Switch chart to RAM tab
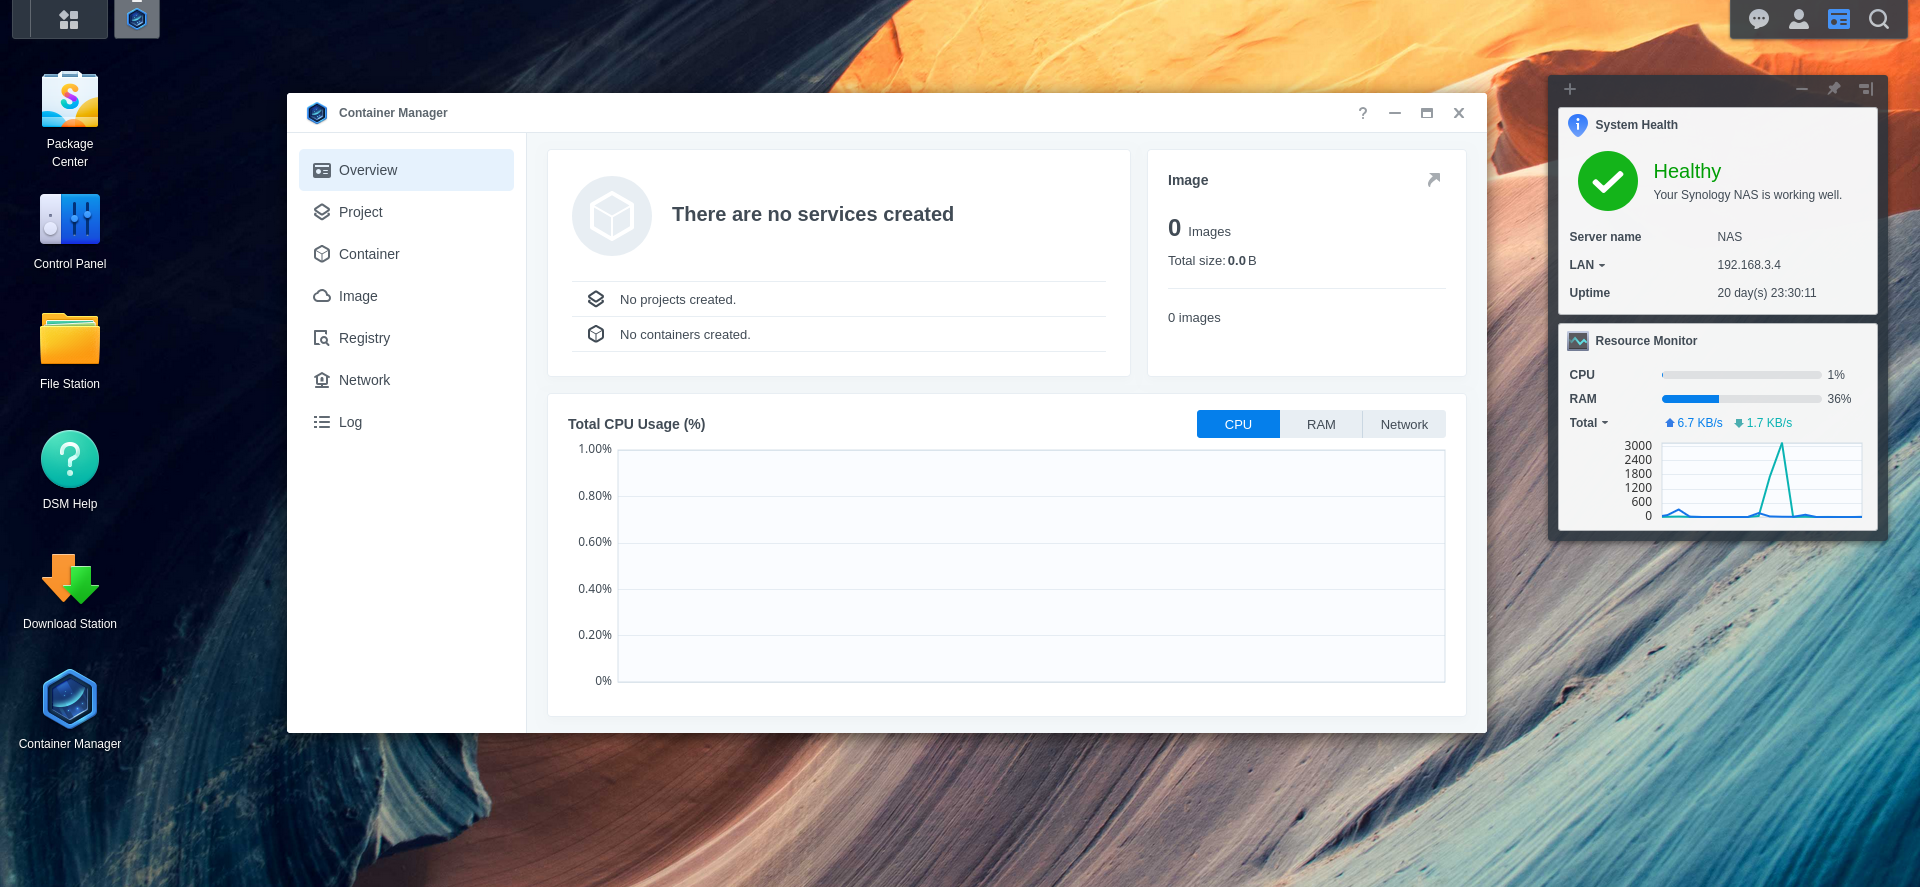Viewport: 1920px width, 887px height. point(1321,424)
